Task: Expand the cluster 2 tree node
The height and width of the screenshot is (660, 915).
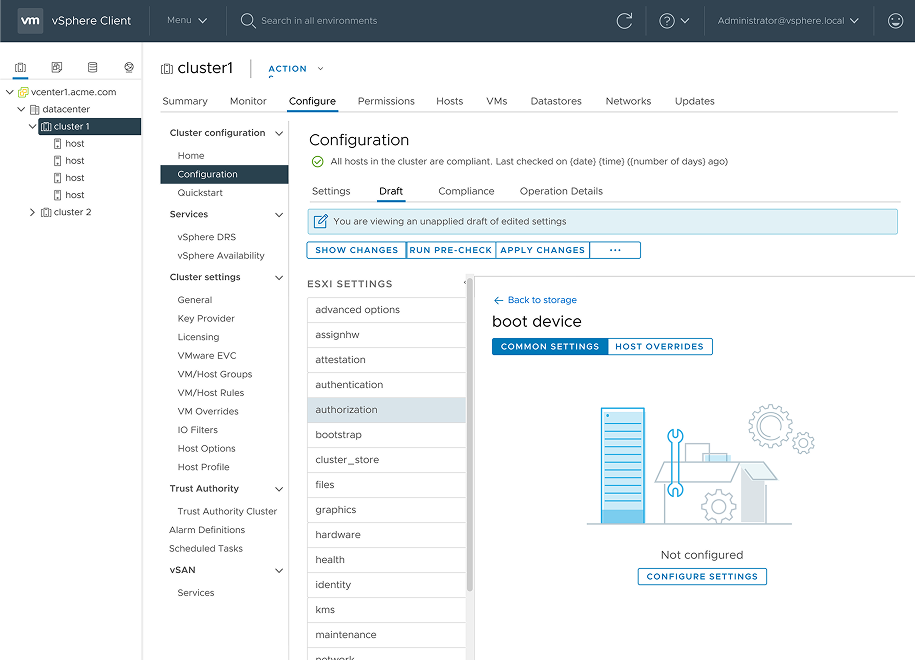Action: 32,212
